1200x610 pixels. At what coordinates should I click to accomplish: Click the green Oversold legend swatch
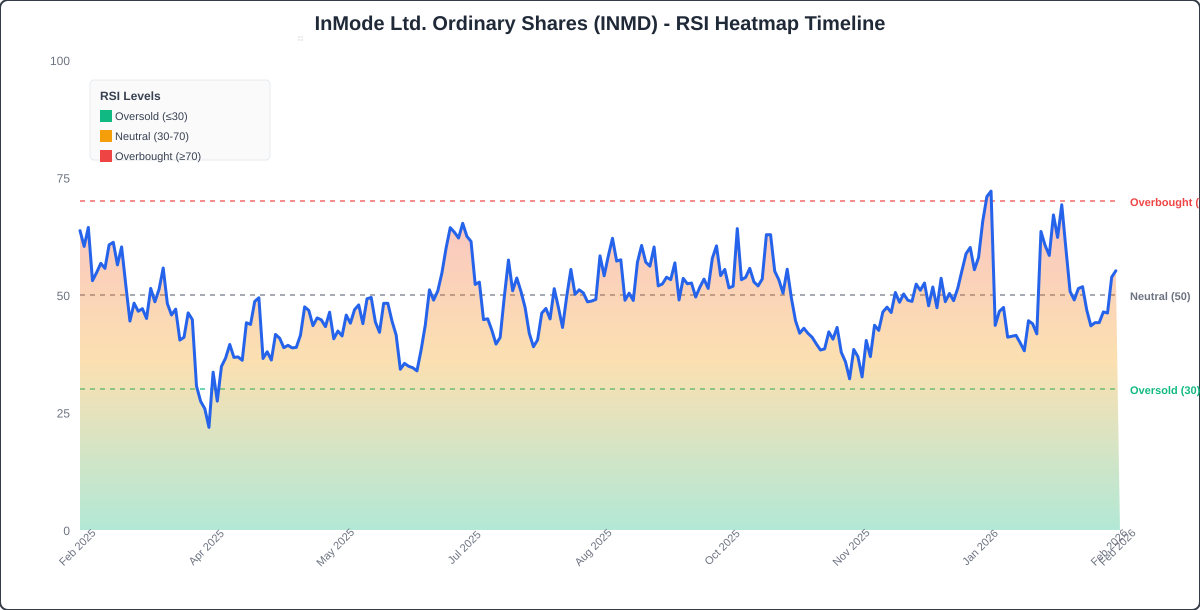pos(104,116)
